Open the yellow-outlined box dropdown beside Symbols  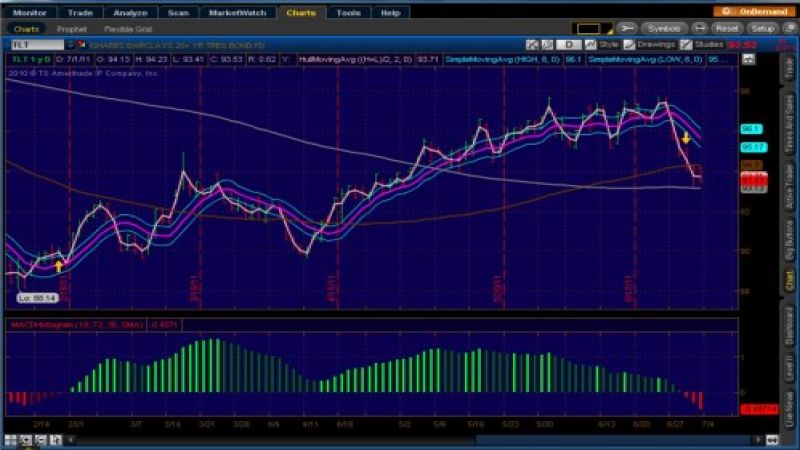click(x=590, y=29)
